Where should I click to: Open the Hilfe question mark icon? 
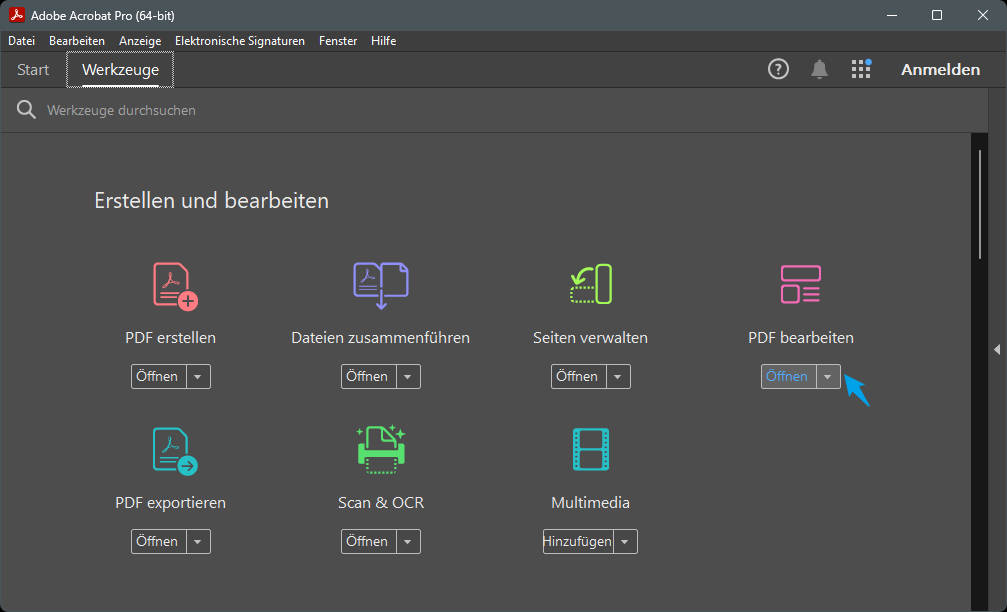(778, 69)
